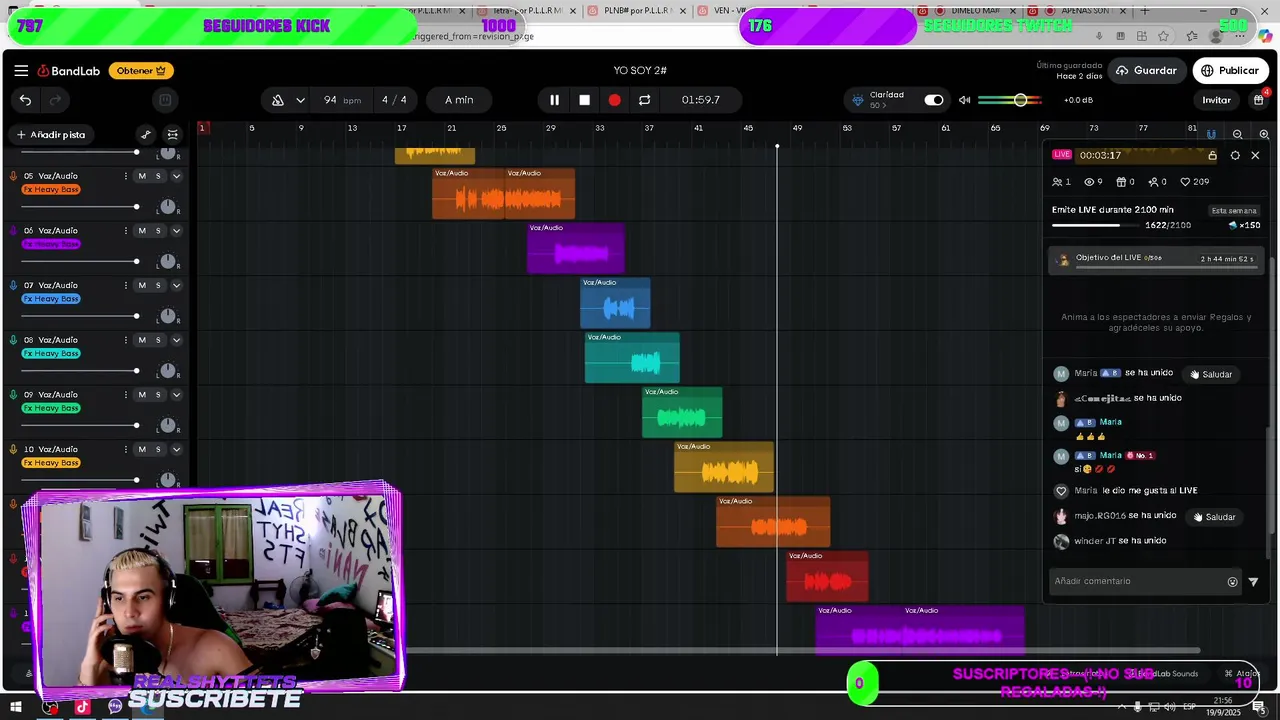Redo the last action
The height and width of the screenshot is (720, 1280).
pos(55,100)
